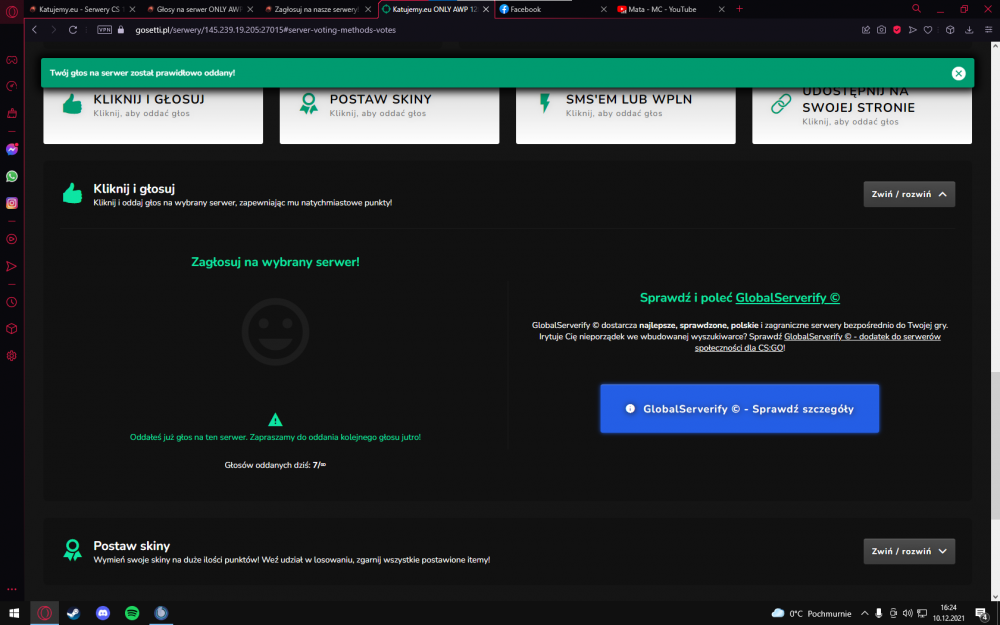Screen dimensions: 1000x625
Task: Select the 'KLIKNIJ I GŁOSUJ' voting card
Action: pyautogui.click(x=153, y=115)
